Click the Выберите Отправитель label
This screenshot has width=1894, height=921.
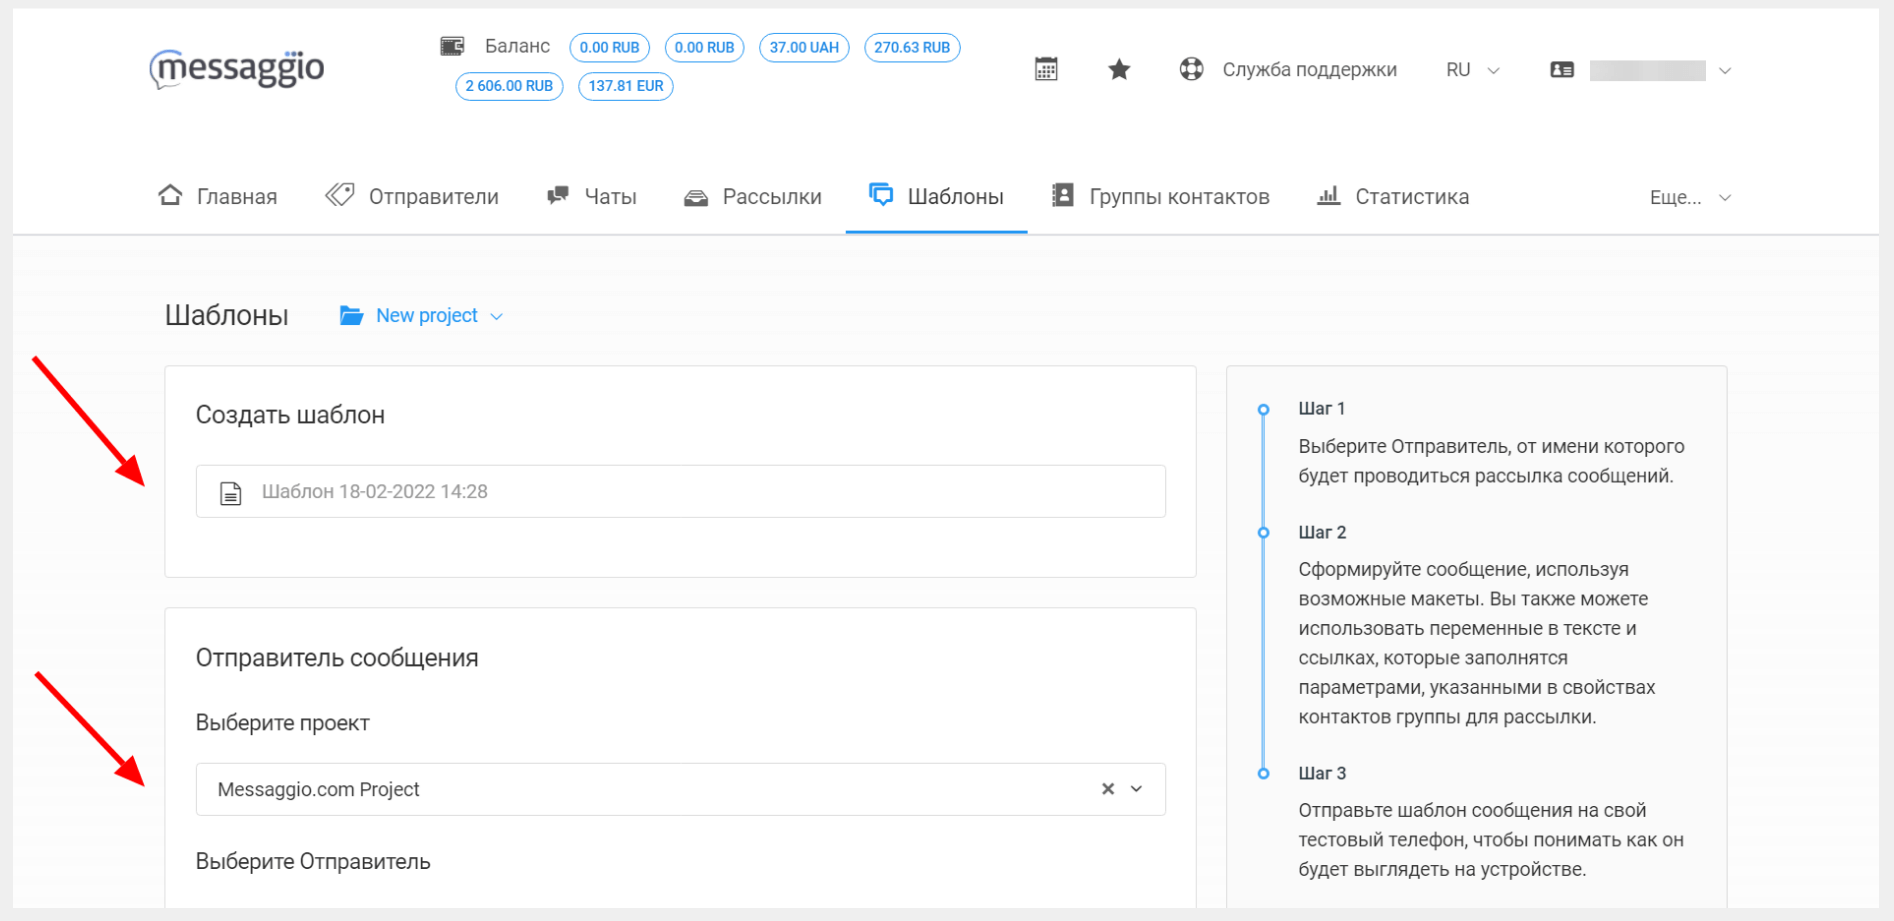point(313,862)
